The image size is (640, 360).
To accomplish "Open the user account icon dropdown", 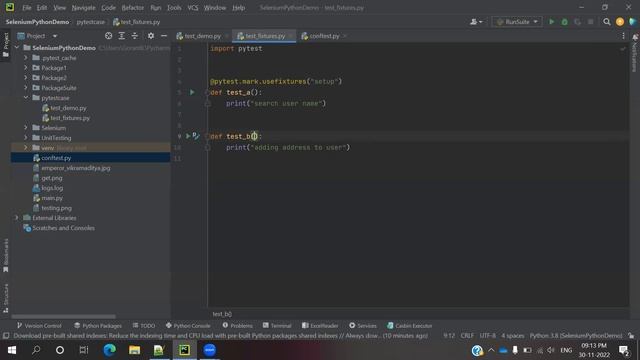I will tap(476, 22).
